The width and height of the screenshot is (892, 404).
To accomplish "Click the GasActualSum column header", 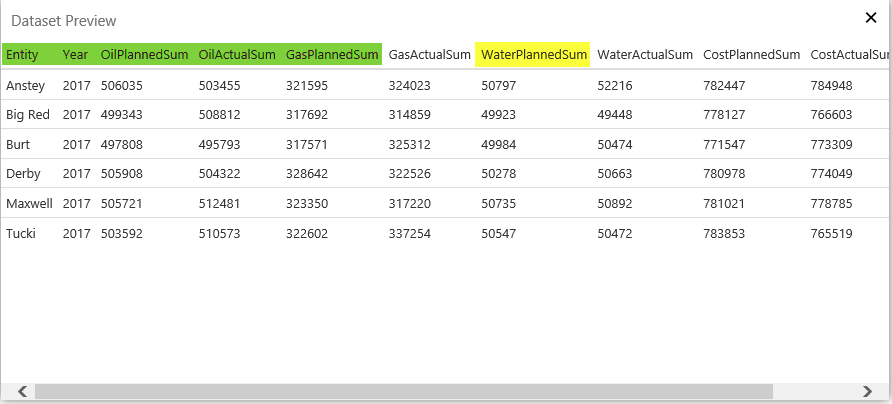I will pos(429,55).
